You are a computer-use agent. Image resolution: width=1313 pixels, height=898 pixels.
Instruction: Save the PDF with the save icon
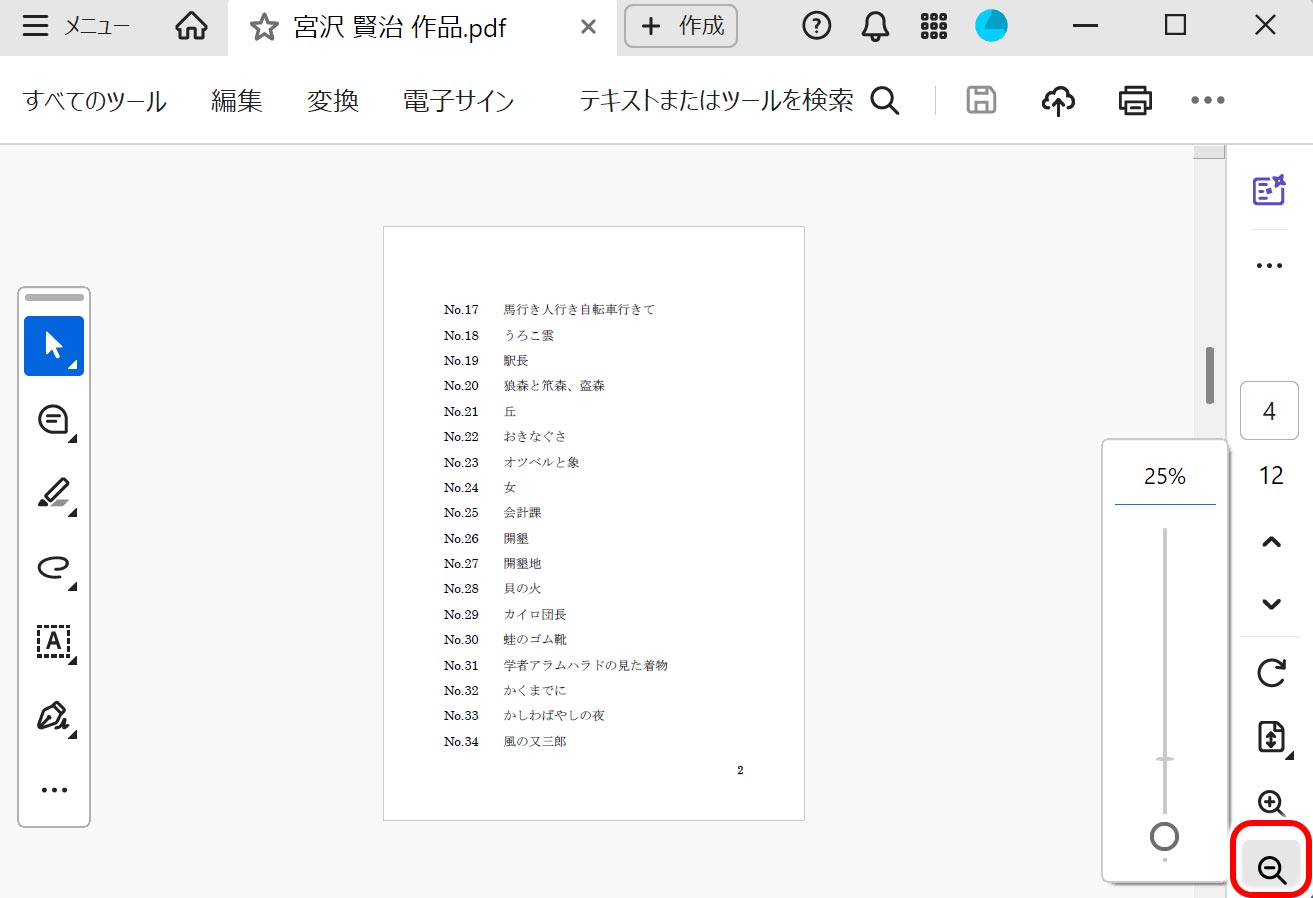pos(980,99)
